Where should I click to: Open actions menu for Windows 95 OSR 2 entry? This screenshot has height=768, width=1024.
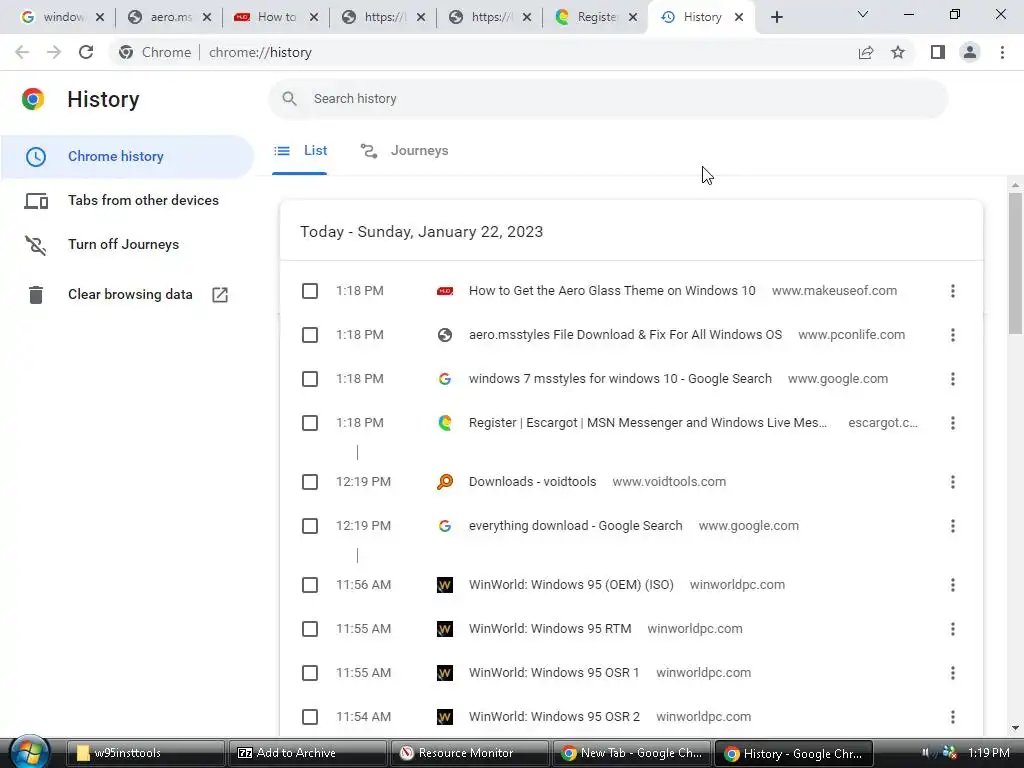[x=953, y=717]
